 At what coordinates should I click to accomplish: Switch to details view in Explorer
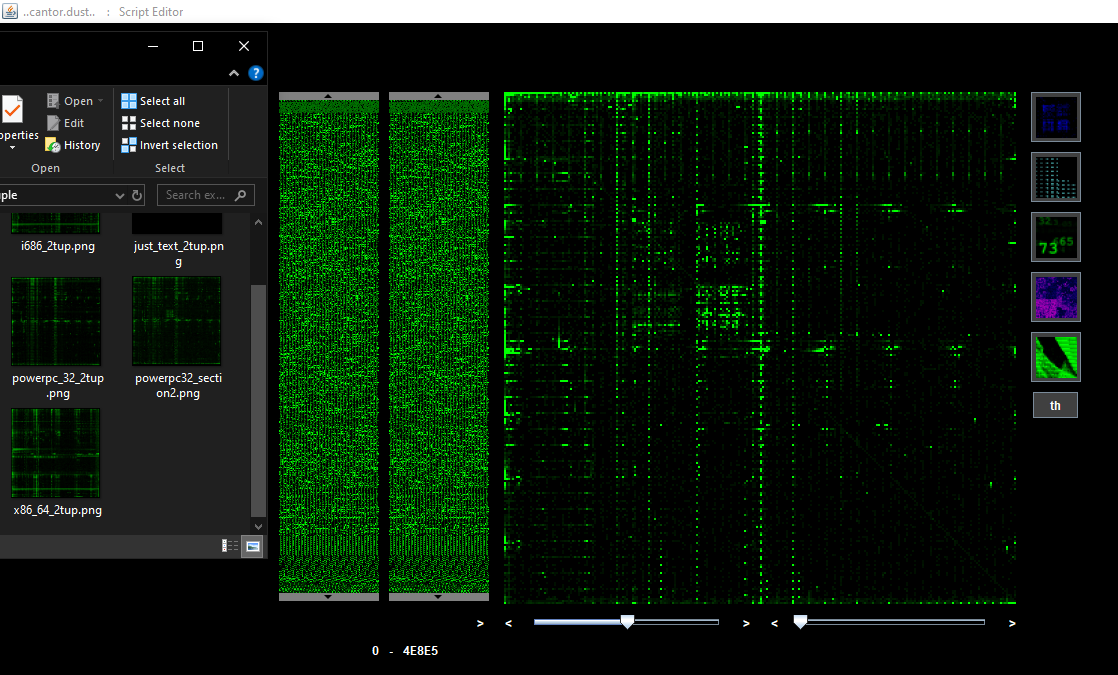pyautogui.click(x=230, y=546)
